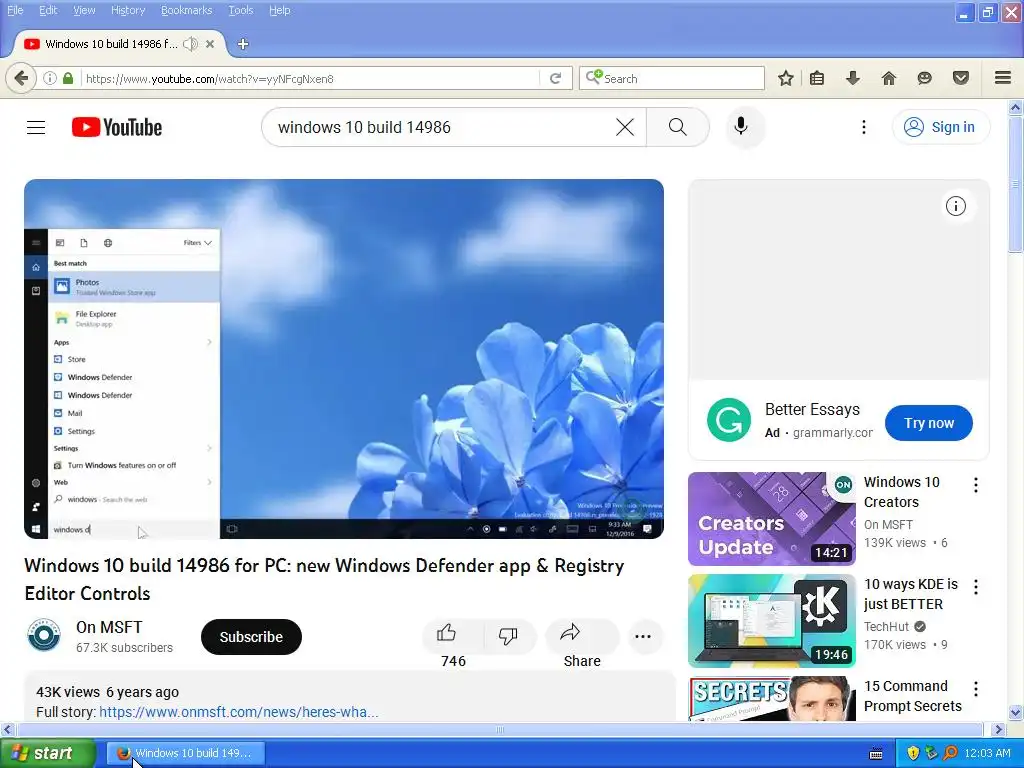1024x768 pixels.
Task: Click Try now on Grammarly ad
Action: (x=929, y=423)
